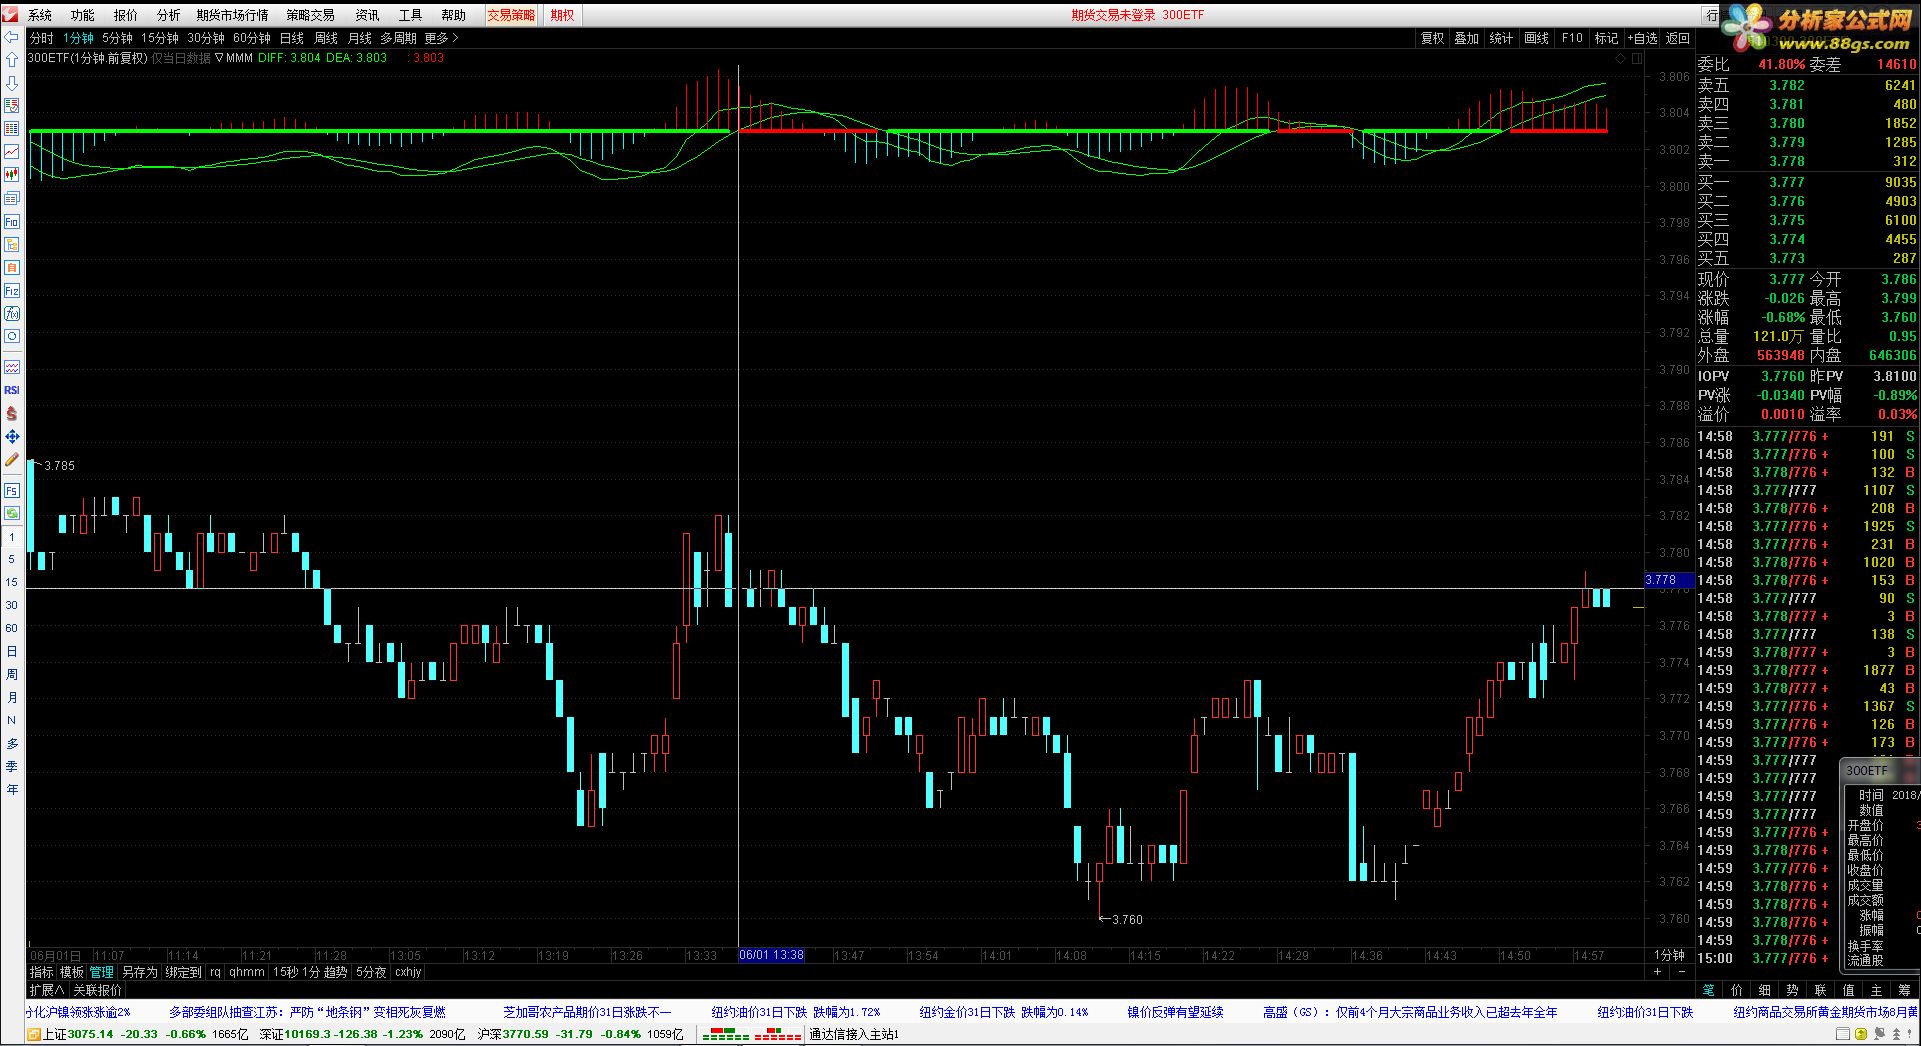
Task: Click the 返回 return button
Action: pos(1678,38)
